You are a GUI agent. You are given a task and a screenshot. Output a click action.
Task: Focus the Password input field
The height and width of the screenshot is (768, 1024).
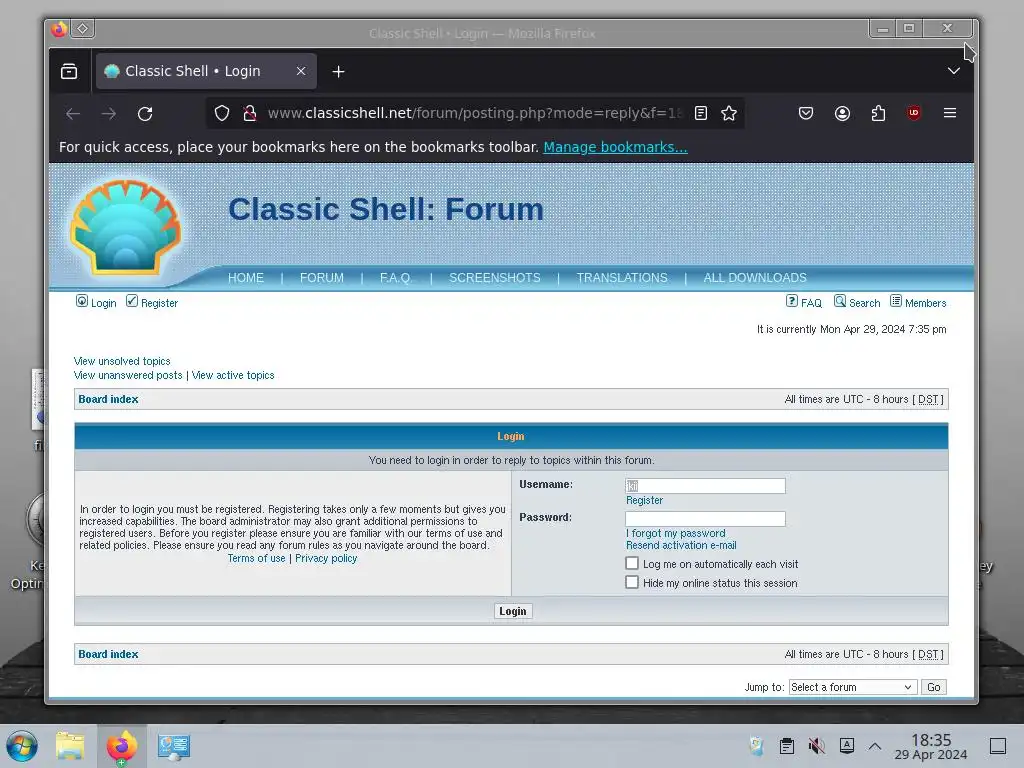pos(705,519)
